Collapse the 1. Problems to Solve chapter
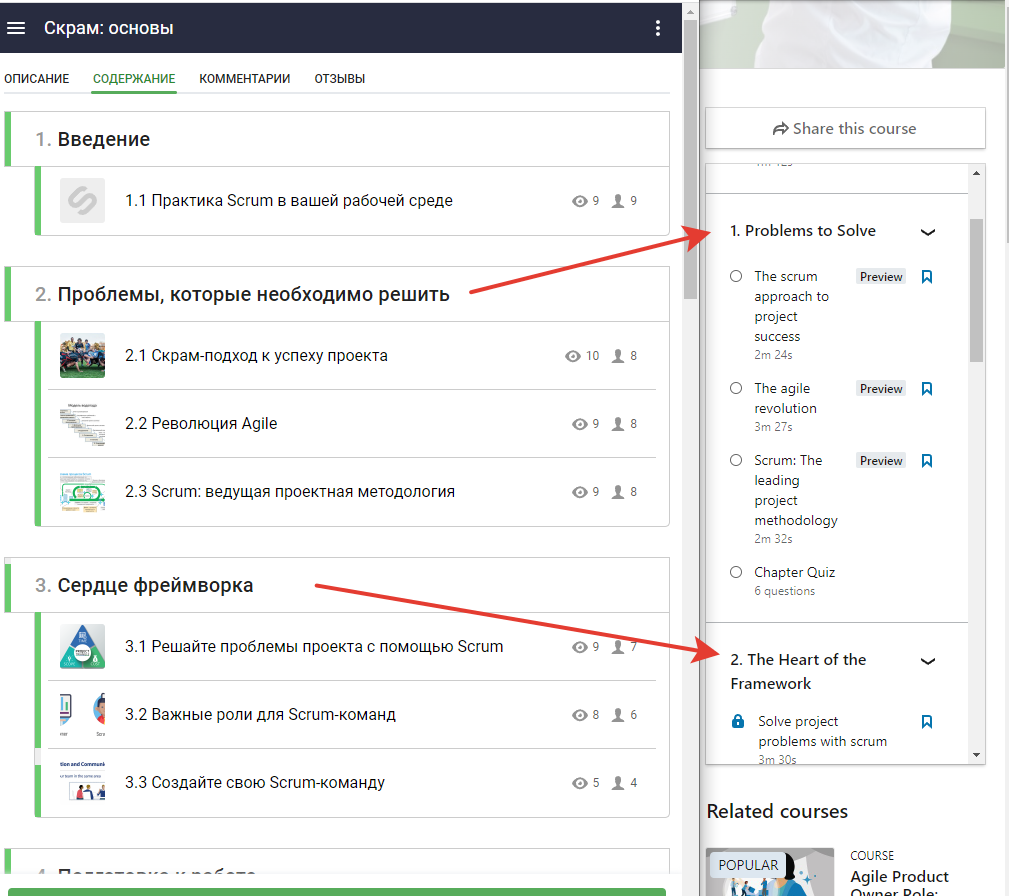The width and height of the screenshot is (1009, 896). [x=927, y=232]
